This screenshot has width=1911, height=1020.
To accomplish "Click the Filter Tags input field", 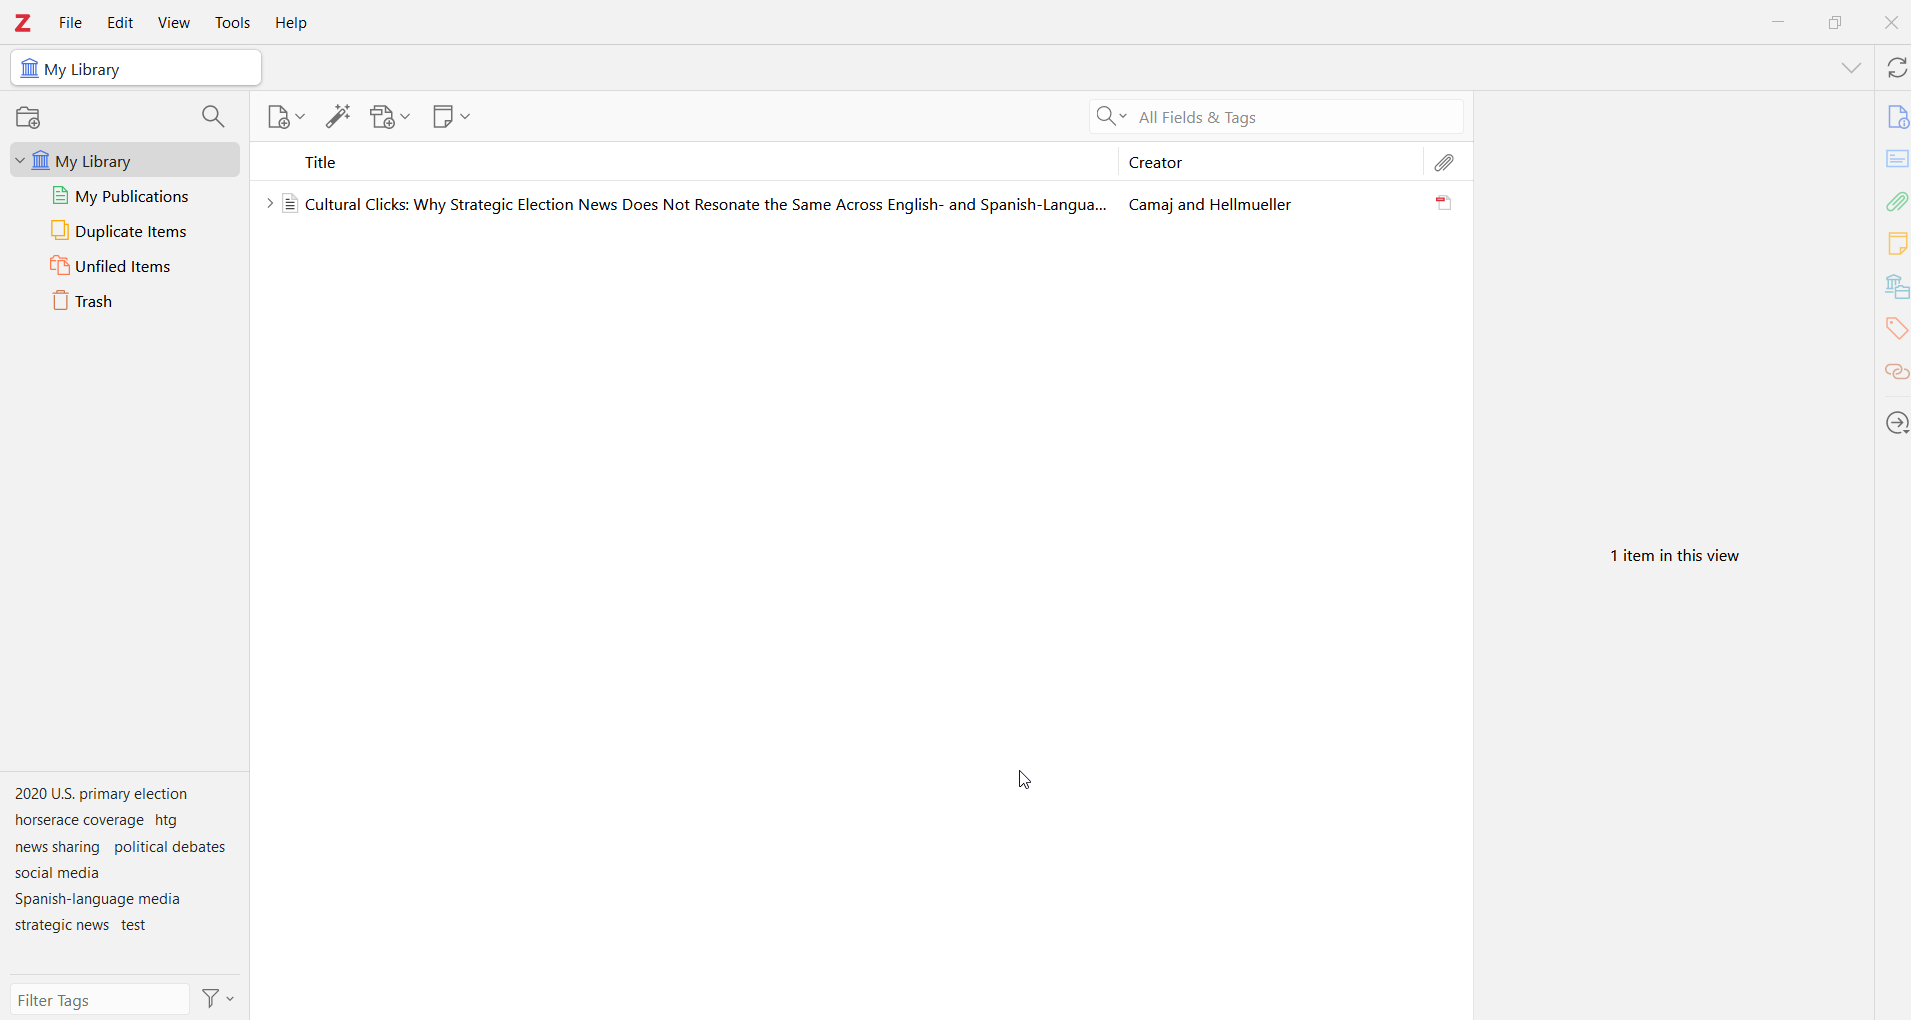I will tap(100, 1000).
